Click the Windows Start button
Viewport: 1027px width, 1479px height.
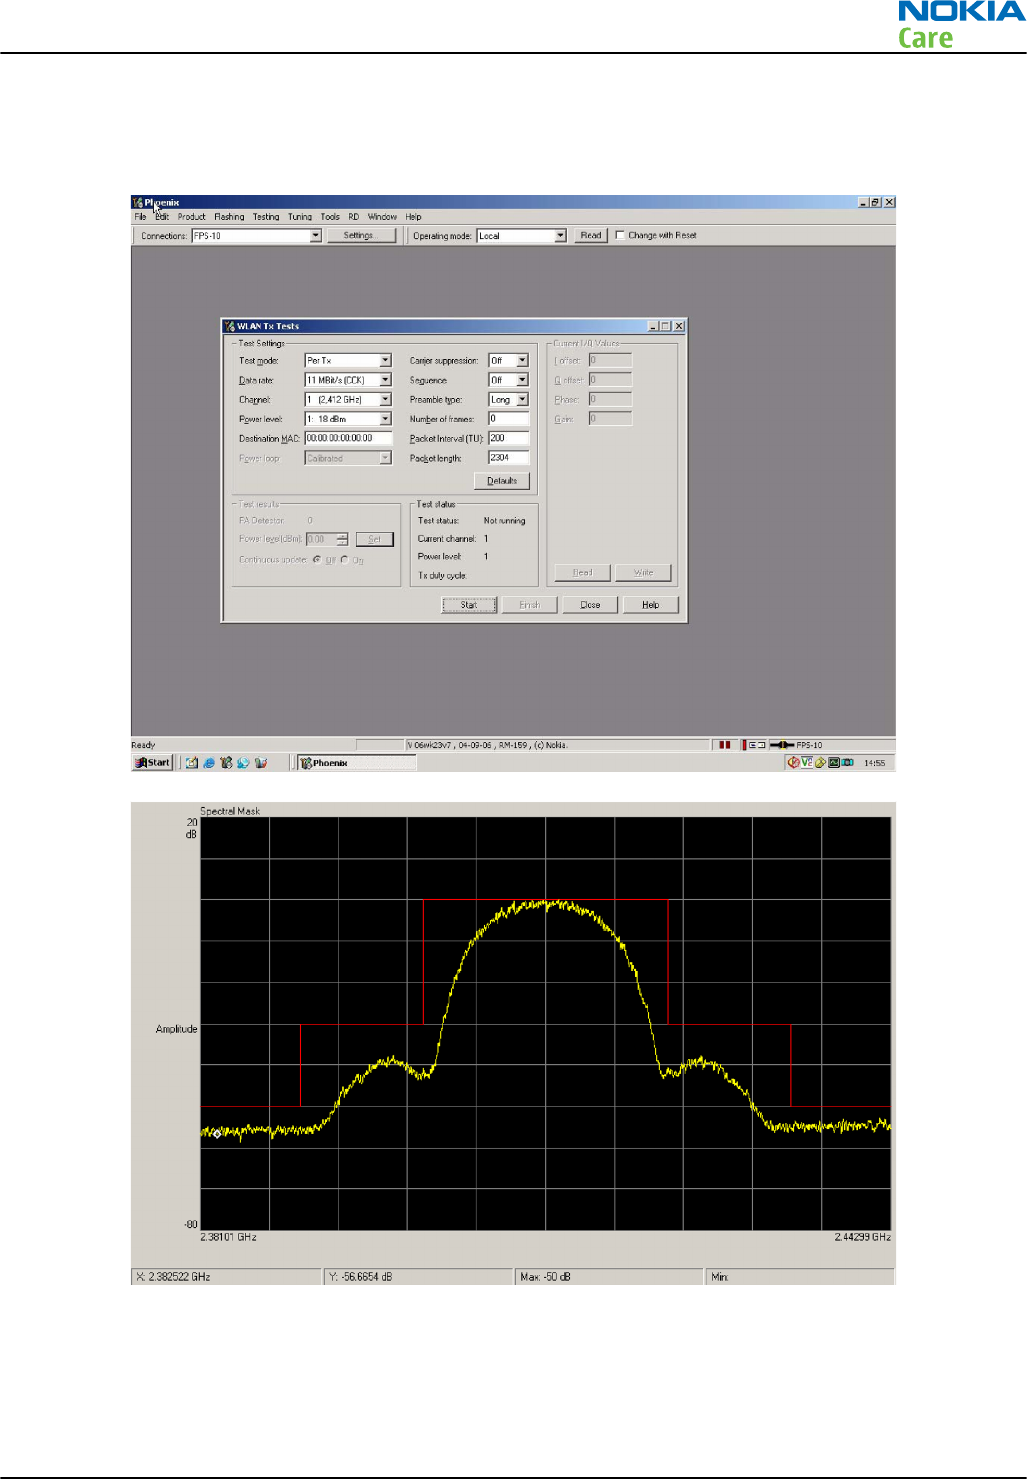tap(153, 763)
